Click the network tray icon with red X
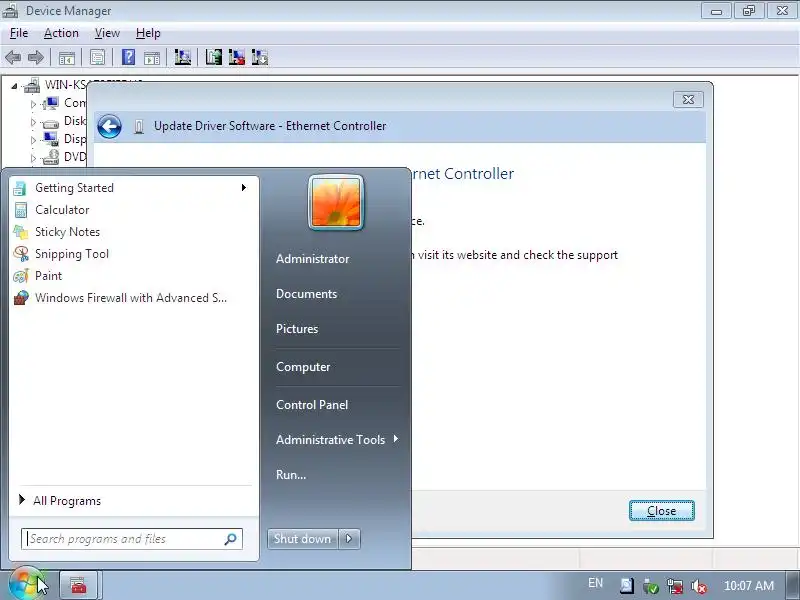The image size is (800, 600). tap(674, 586)
